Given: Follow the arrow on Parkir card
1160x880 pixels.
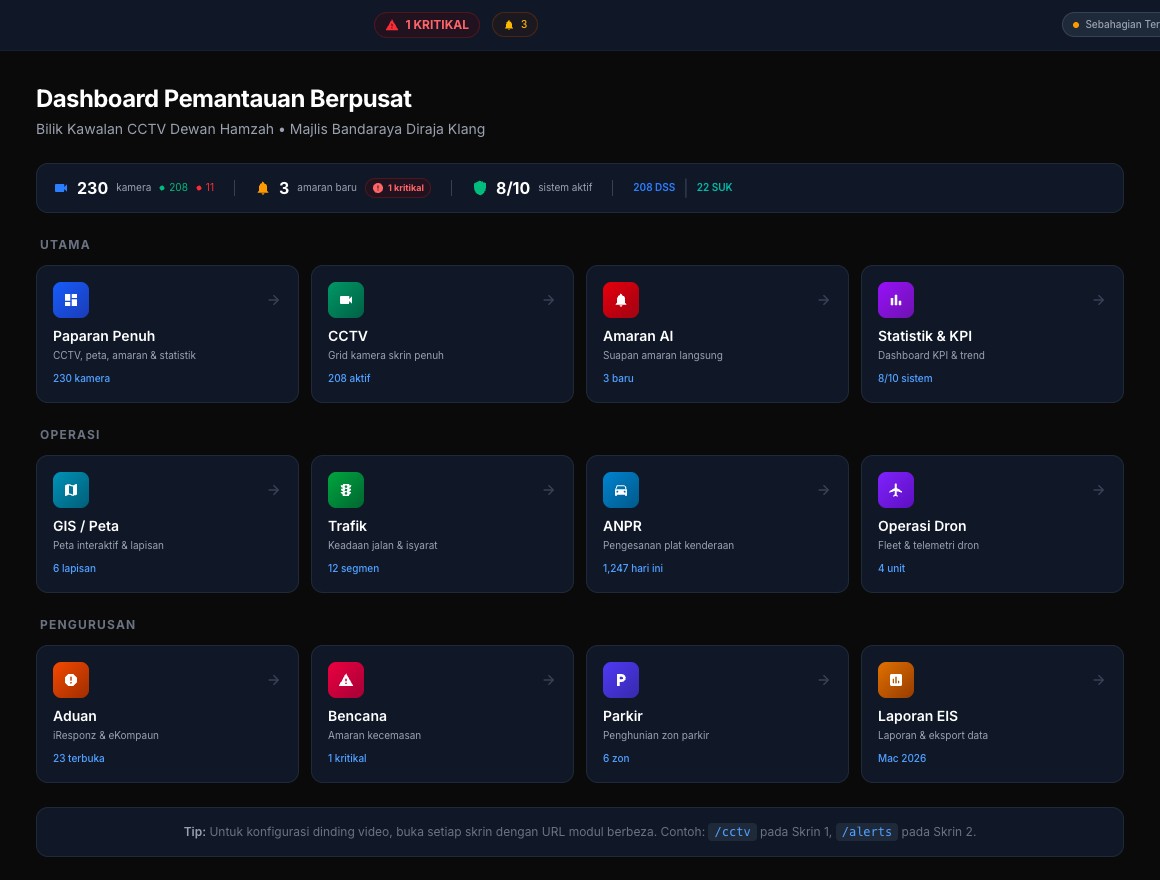Looking at the screenshot, I should point(823,680).
